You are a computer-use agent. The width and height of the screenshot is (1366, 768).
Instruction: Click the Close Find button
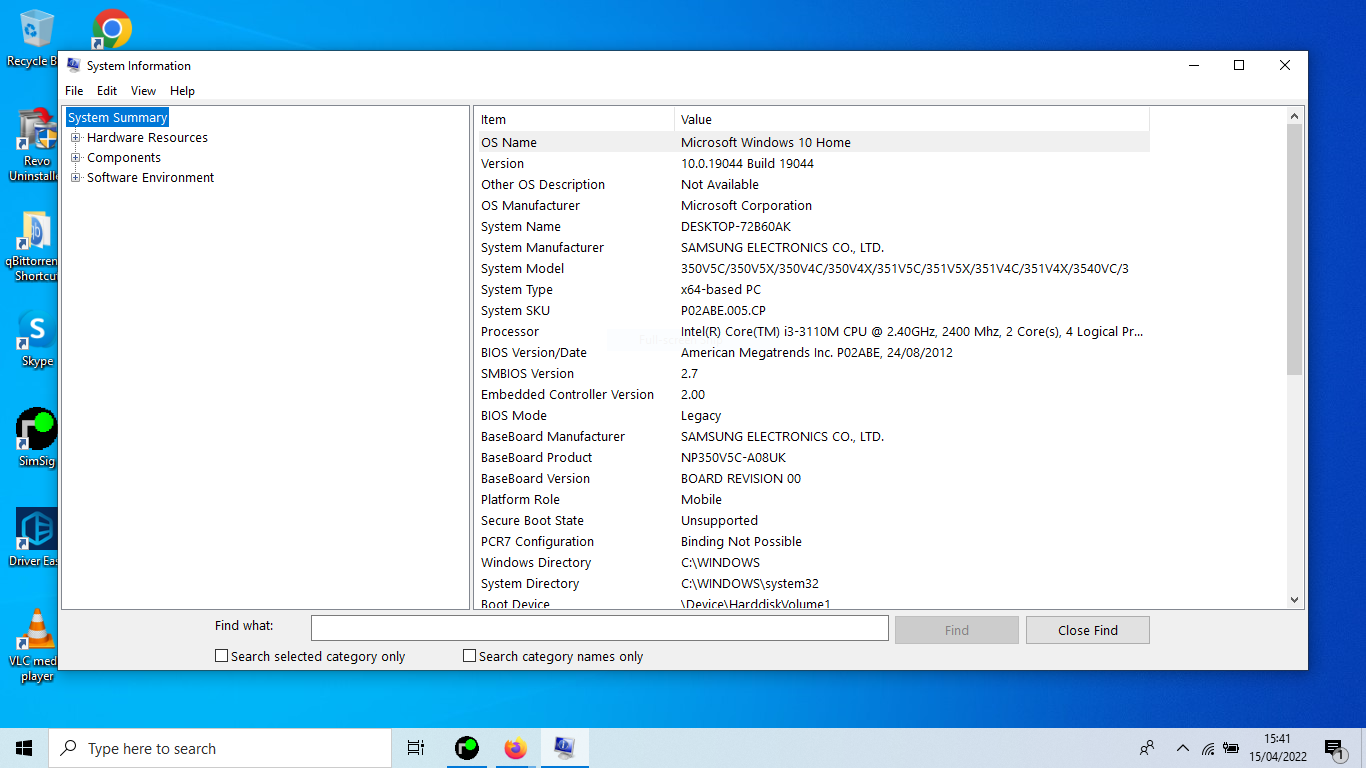(1088, 630)
